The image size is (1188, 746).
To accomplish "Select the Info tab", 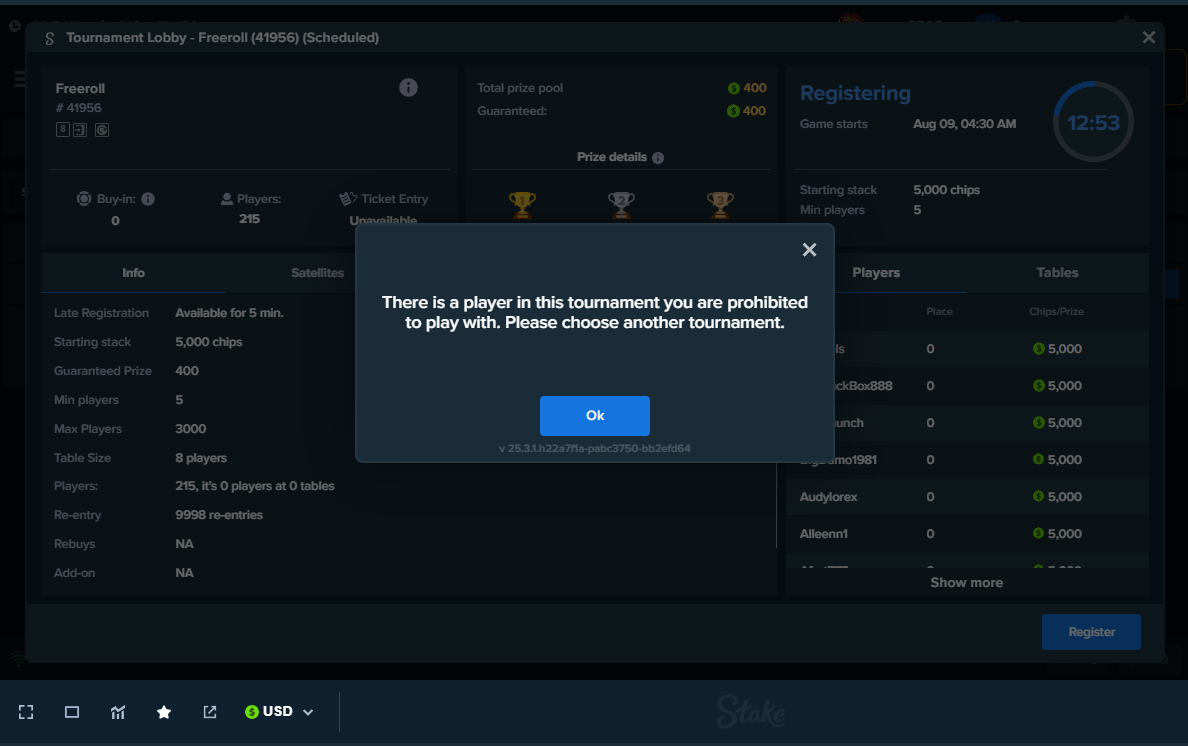I will pos(133,273).
